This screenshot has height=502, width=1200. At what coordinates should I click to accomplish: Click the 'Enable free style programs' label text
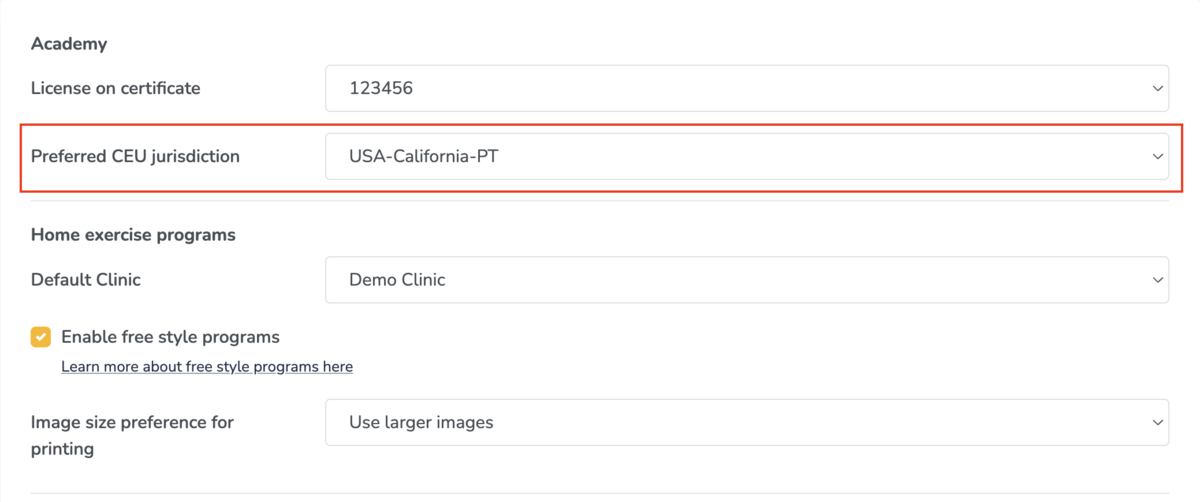click(x=170, y=337)
